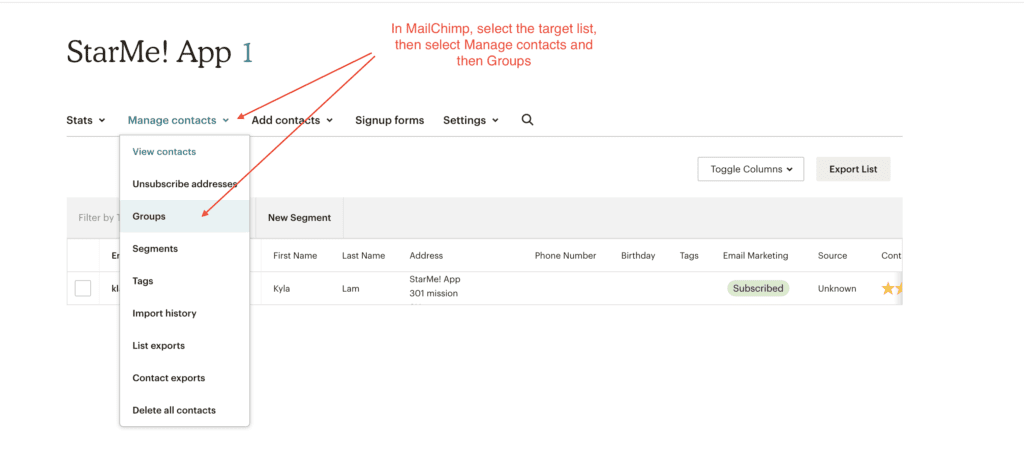Open the Signup forms tab
Screen dimensions: 1024x462
(389, 120)
